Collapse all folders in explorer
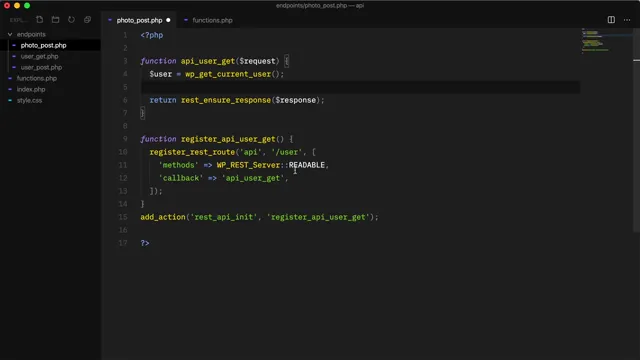Image resolution: width=640 pixels, height=360 pixels. coord(87,20)
